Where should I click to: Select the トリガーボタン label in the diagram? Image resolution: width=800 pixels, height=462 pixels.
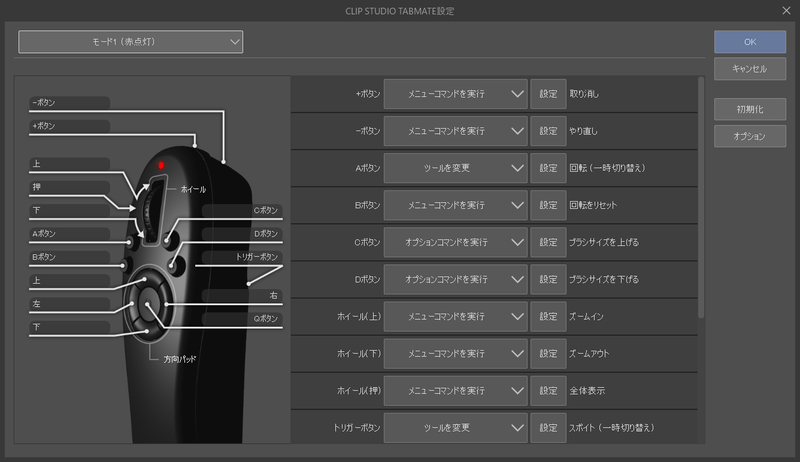[x=242, y=256]
